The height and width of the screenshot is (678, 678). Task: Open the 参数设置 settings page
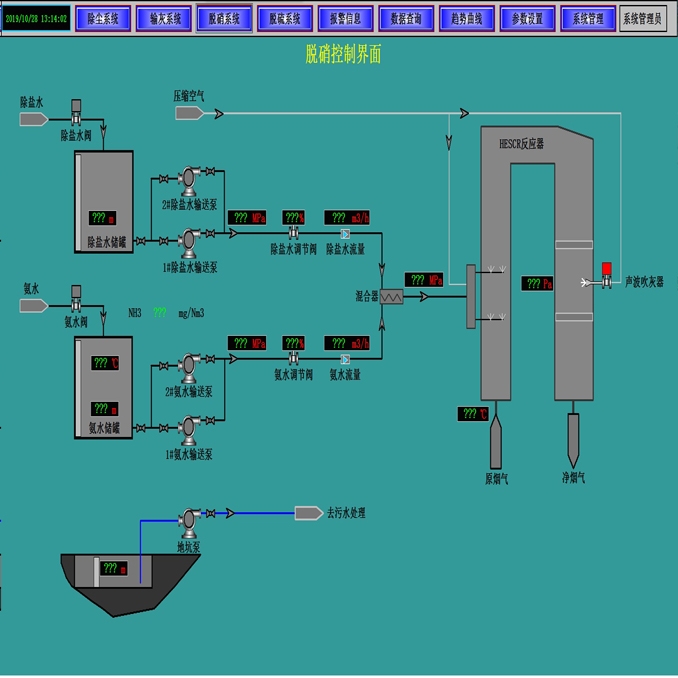[527, 19]
